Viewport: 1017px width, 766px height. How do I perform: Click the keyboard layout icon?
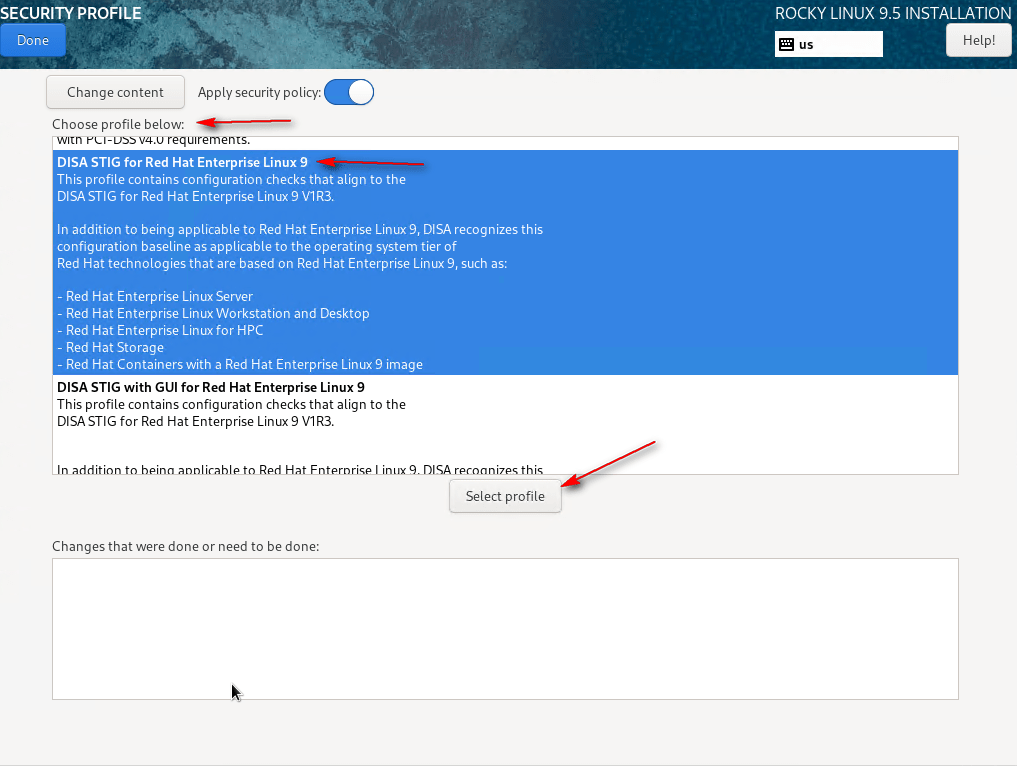pyautogui.click(x=786, y=44)
